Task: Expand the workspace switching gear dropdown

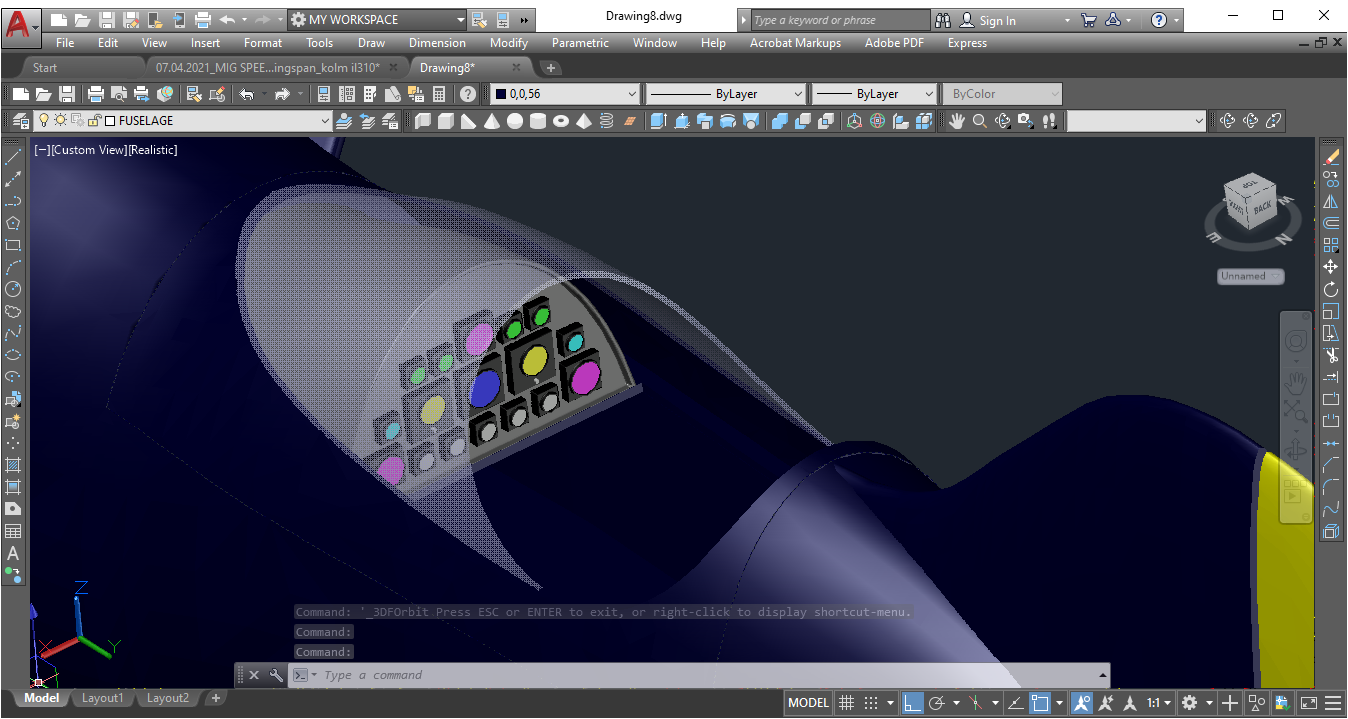Action: pyautogui.click(x=1209, y=703)
